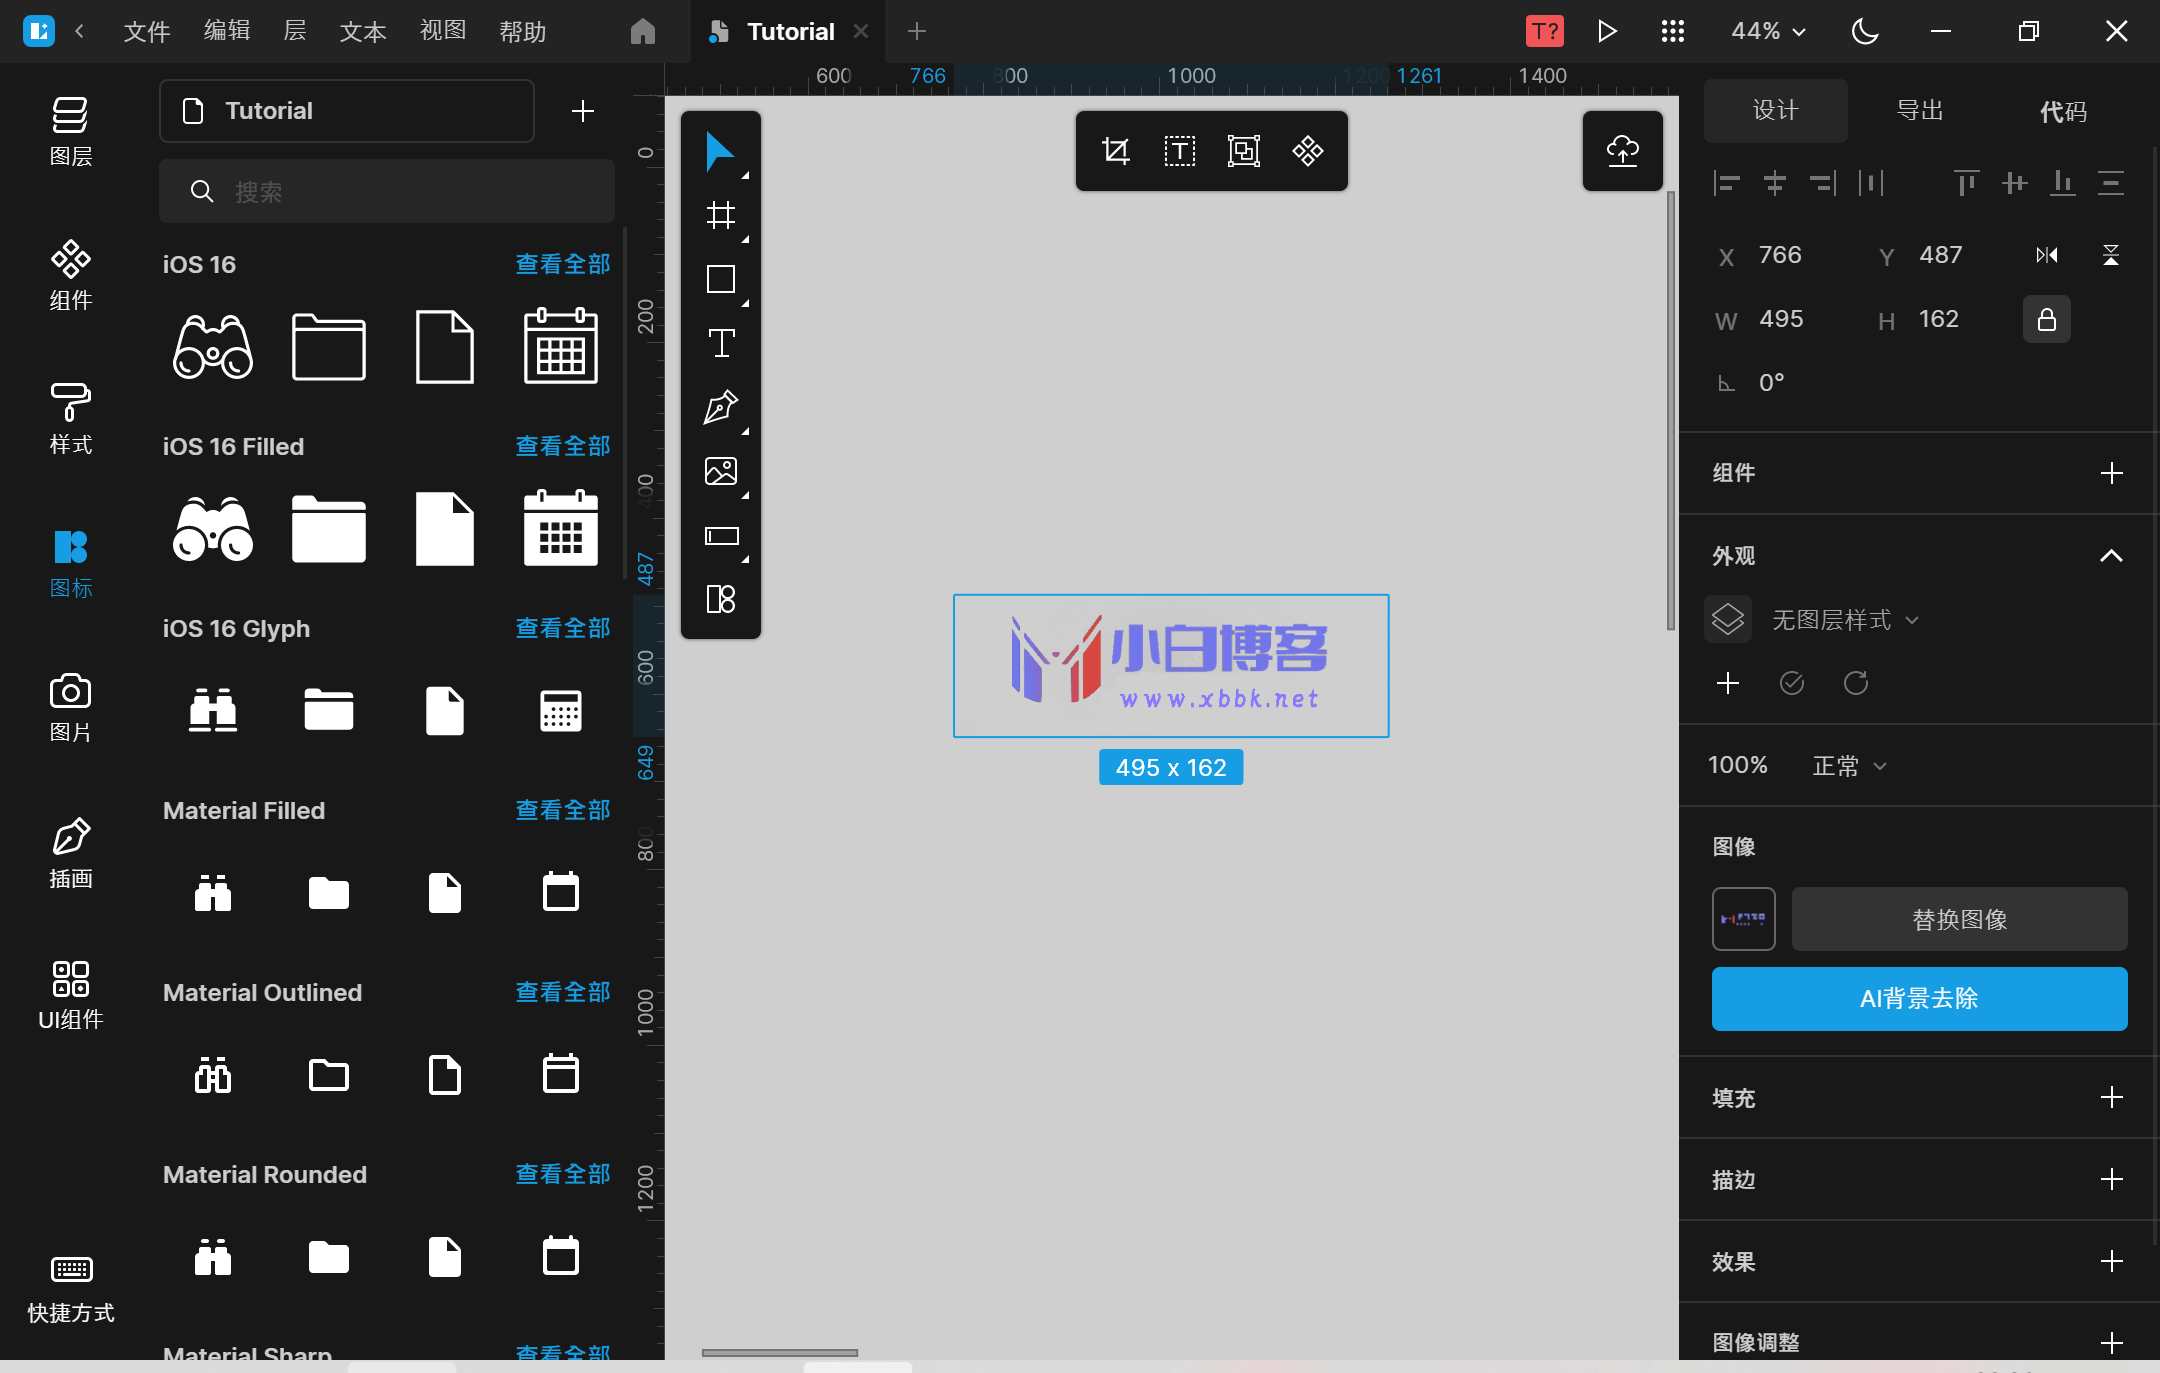
Task: Add a 填充 fill
Action: click(2111, 1097)
